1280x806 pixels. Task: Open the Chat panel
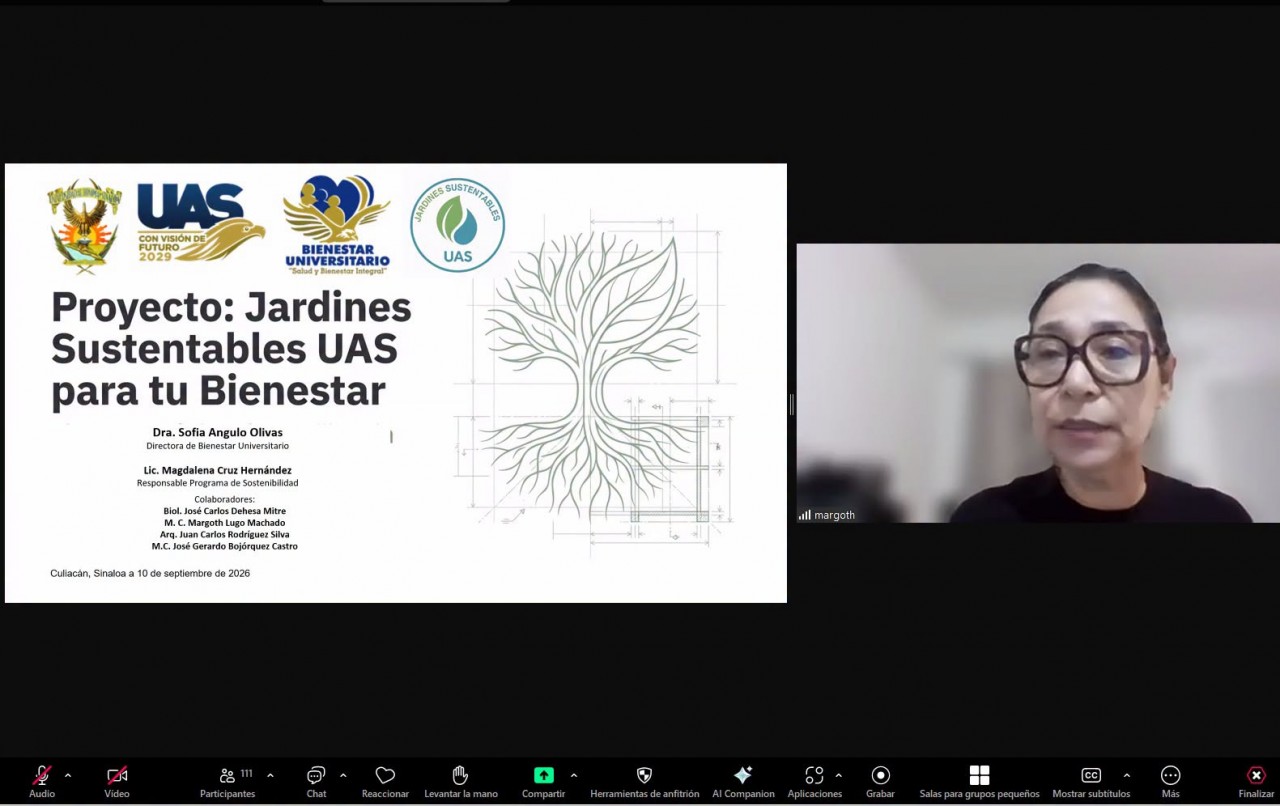click(x=316, y=781)
